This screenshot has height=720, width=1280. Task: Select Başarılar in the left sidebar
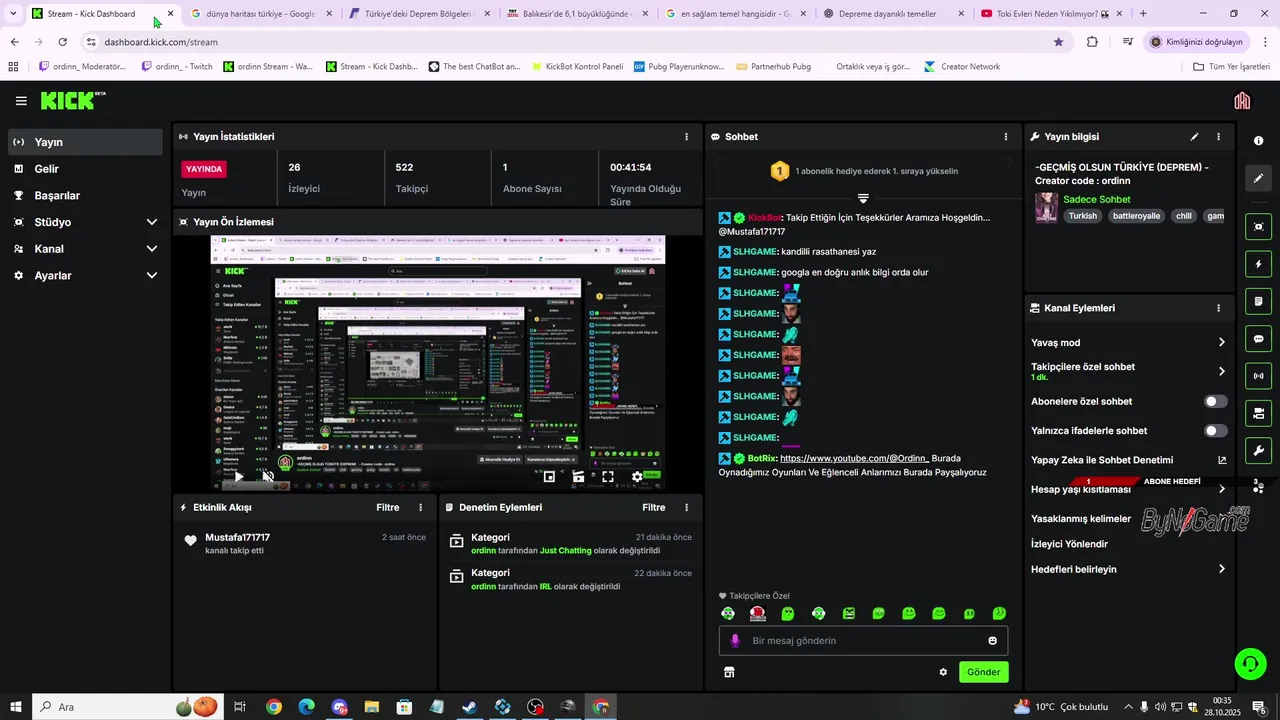coord(86,196)
